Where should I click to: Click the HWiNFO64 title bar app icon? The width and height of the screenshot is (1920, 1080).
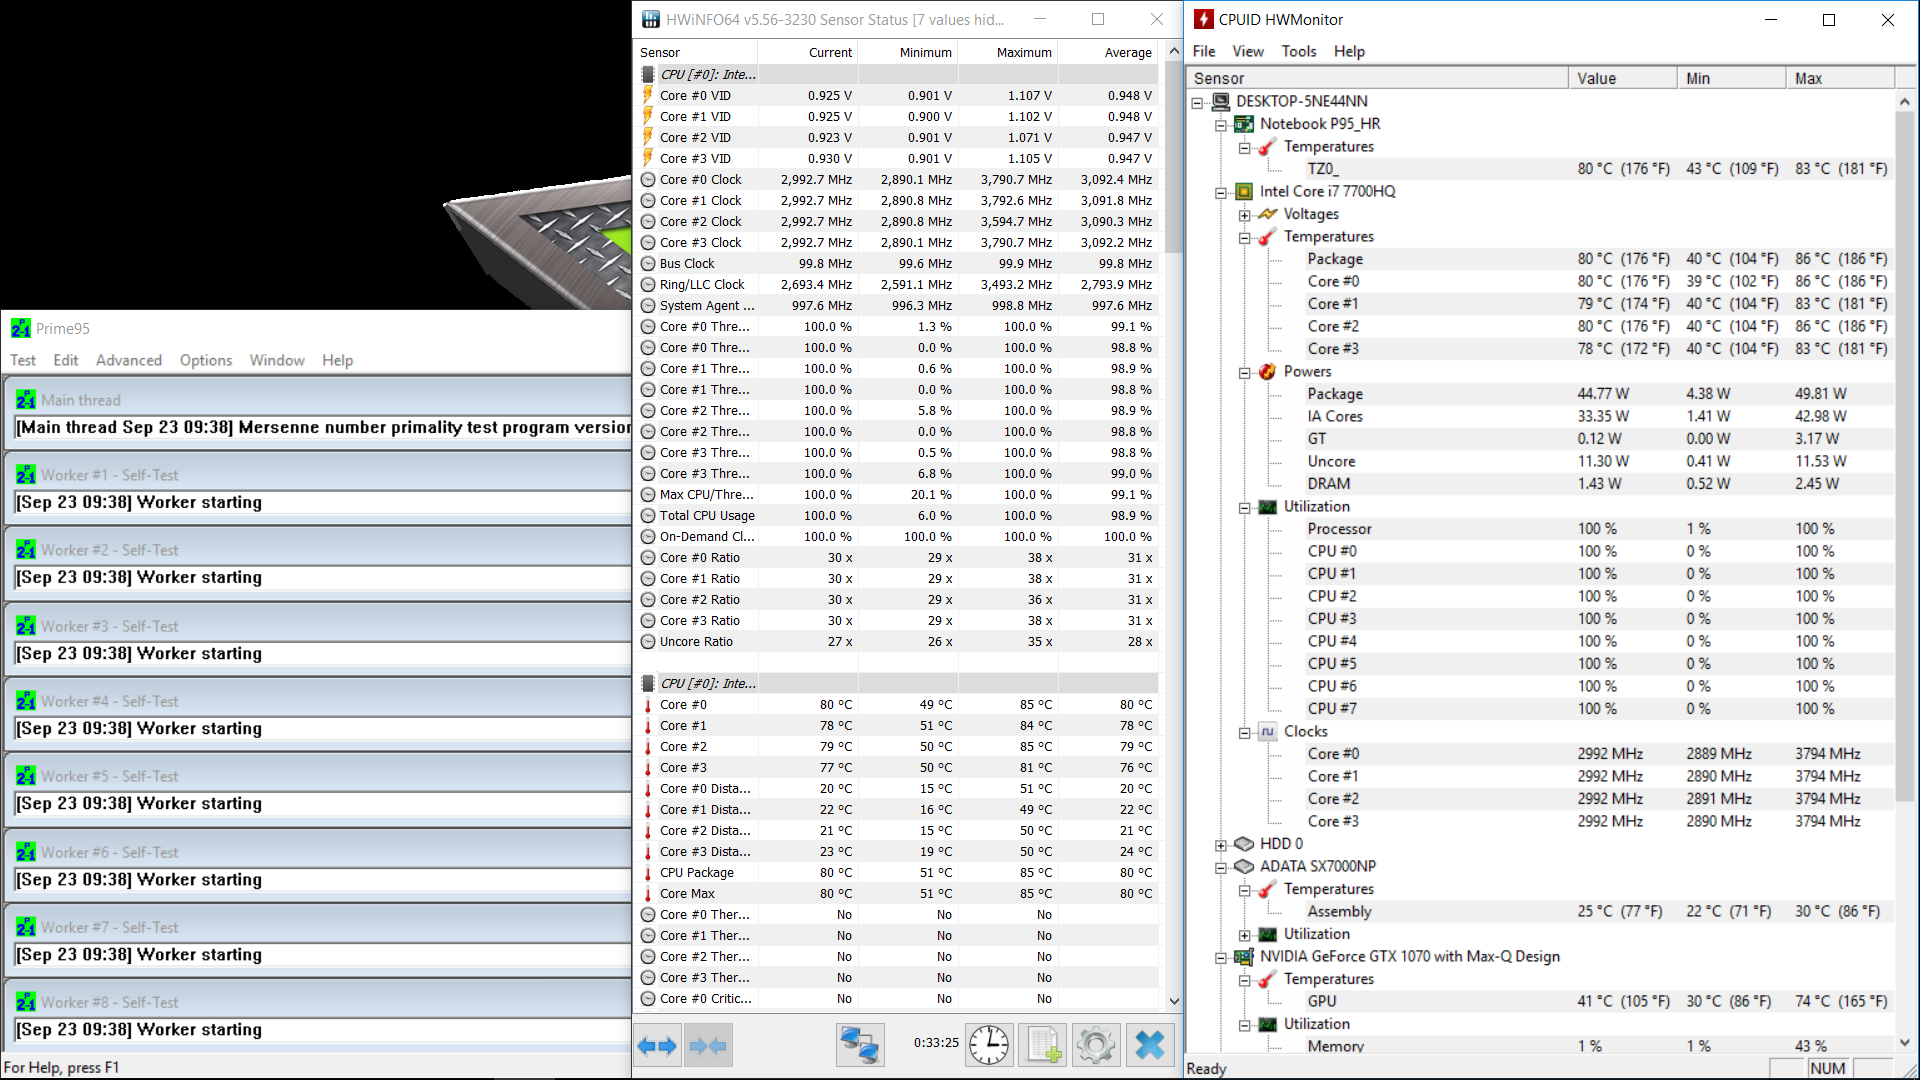point(651,19)
